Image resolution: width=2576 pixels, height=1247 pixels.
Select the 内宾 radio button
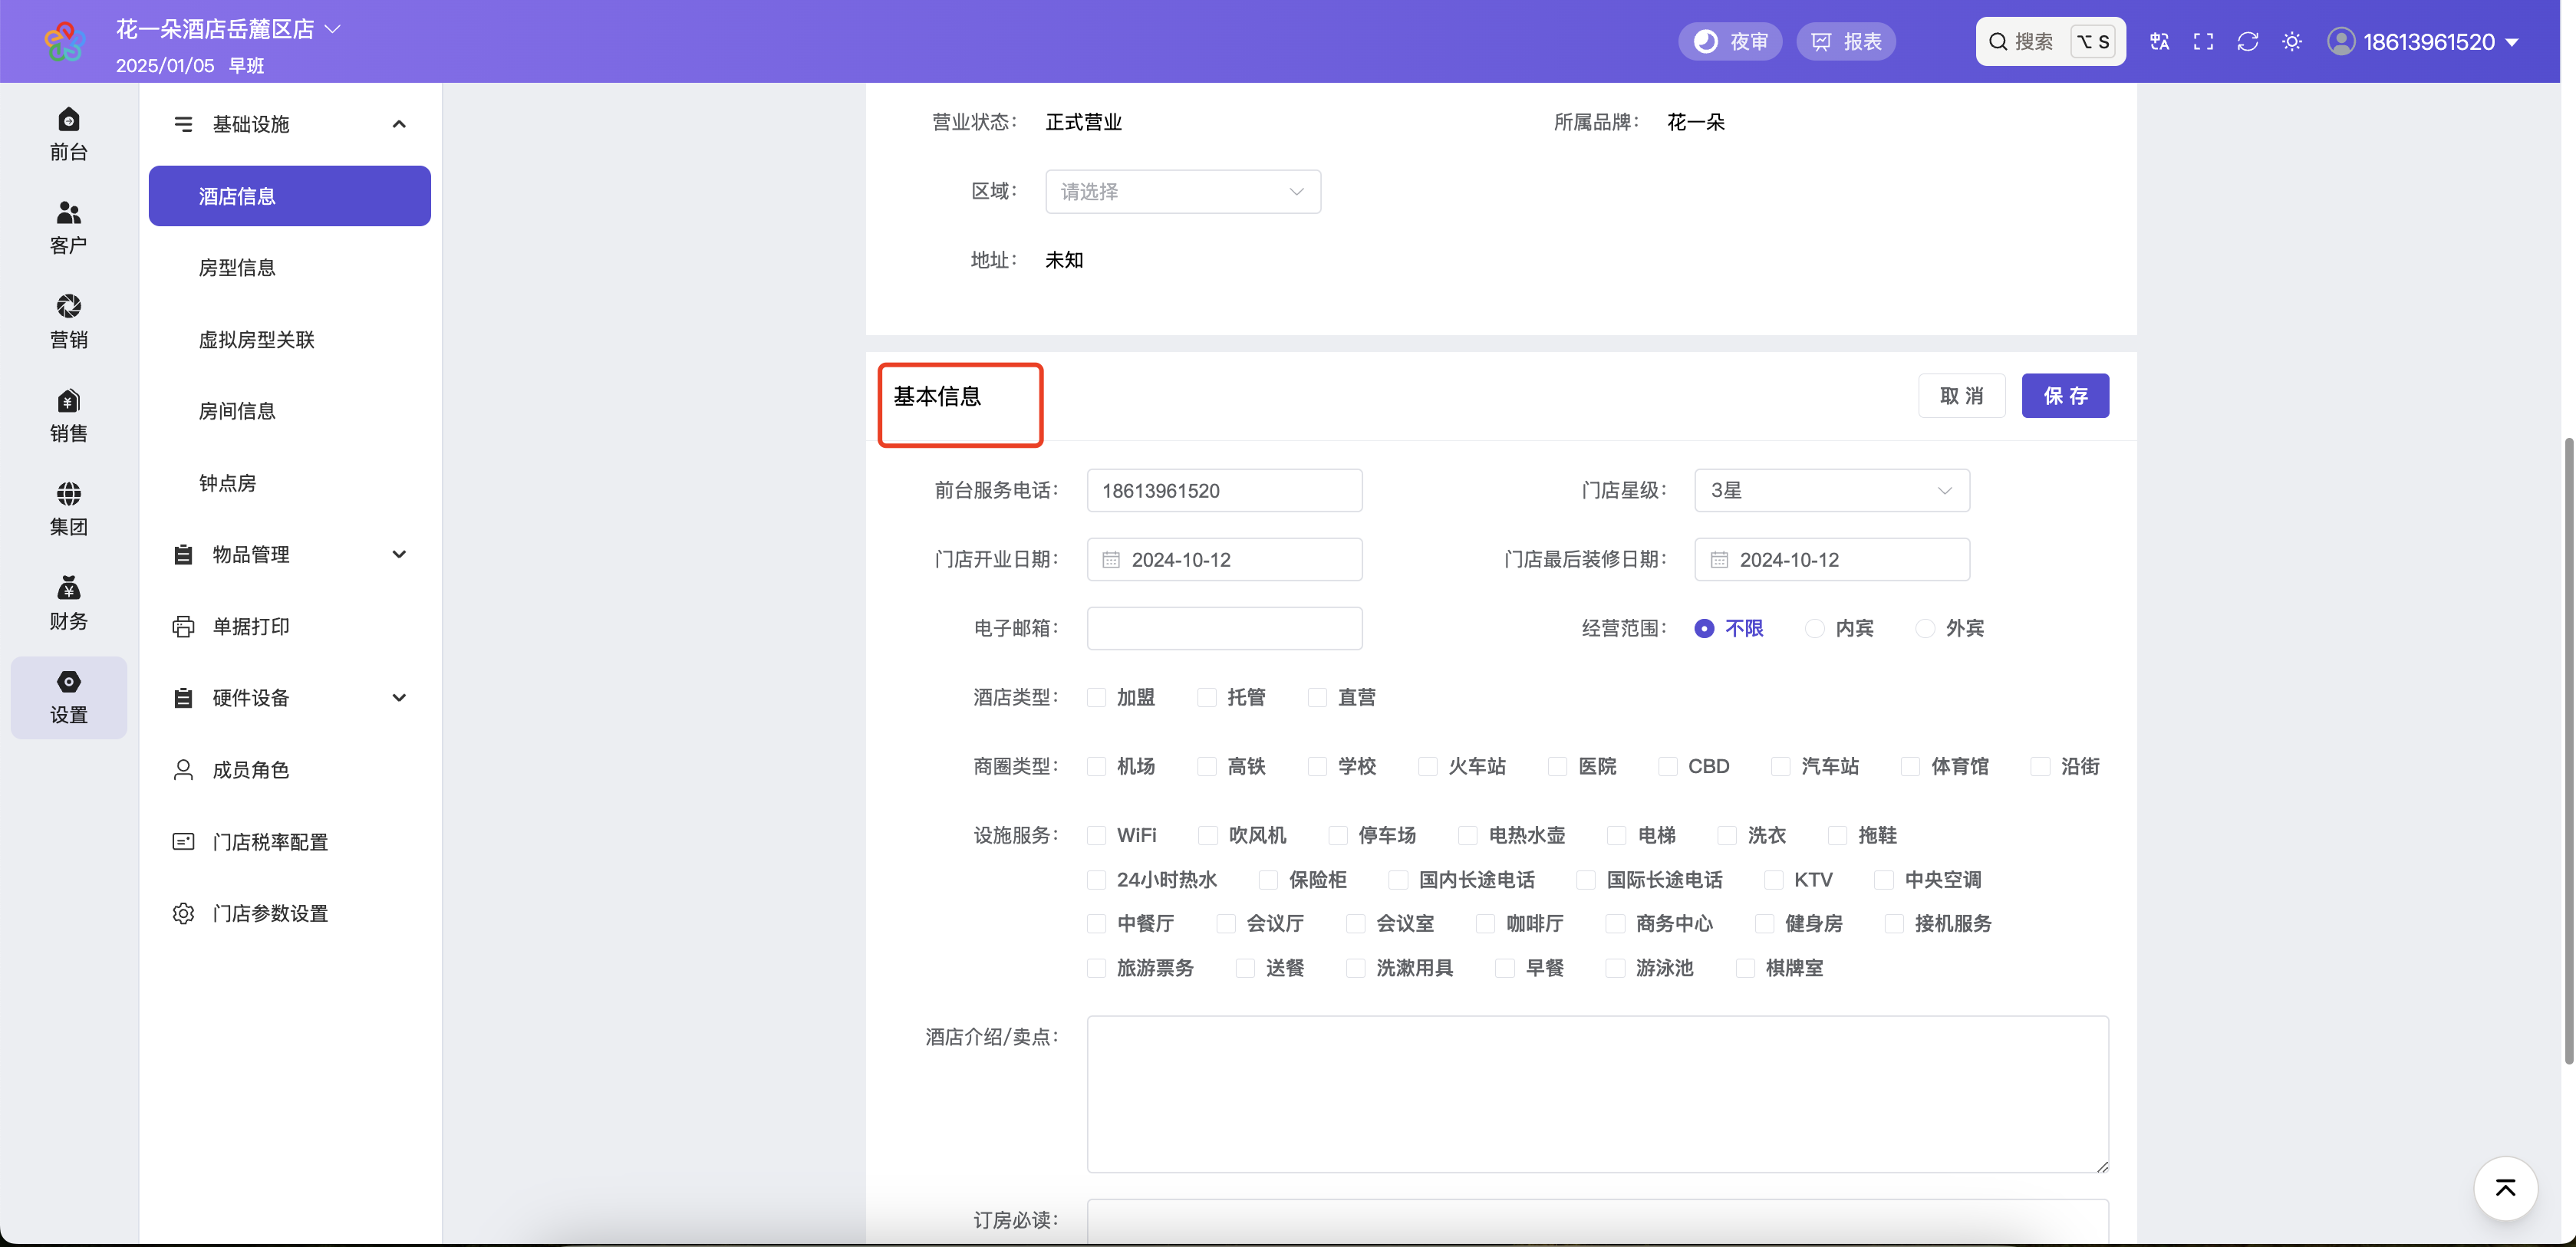click(1814, 629)
